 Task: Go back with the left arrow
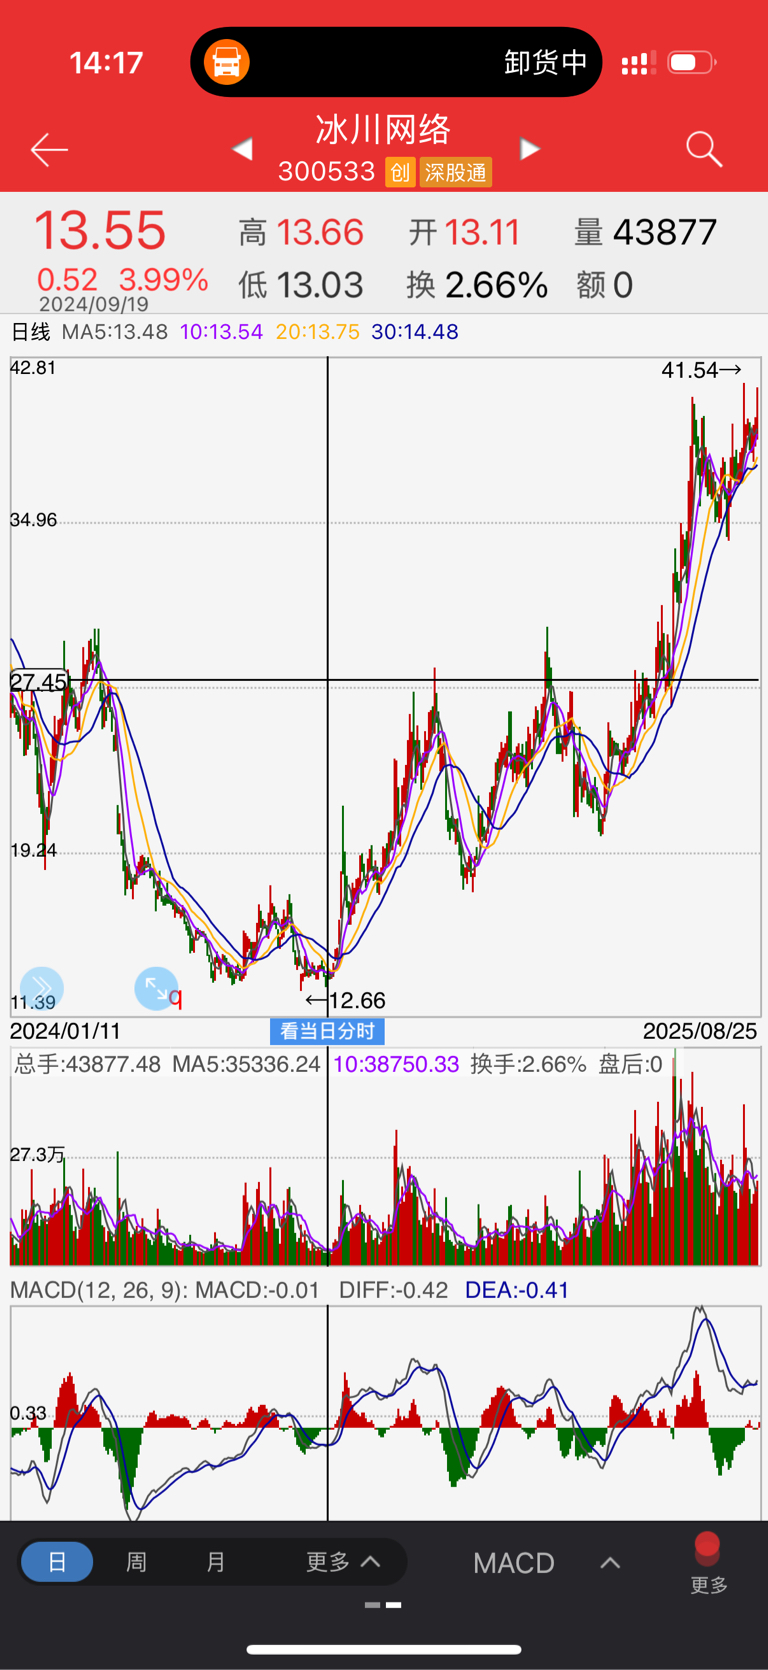(x=49, y=150)
